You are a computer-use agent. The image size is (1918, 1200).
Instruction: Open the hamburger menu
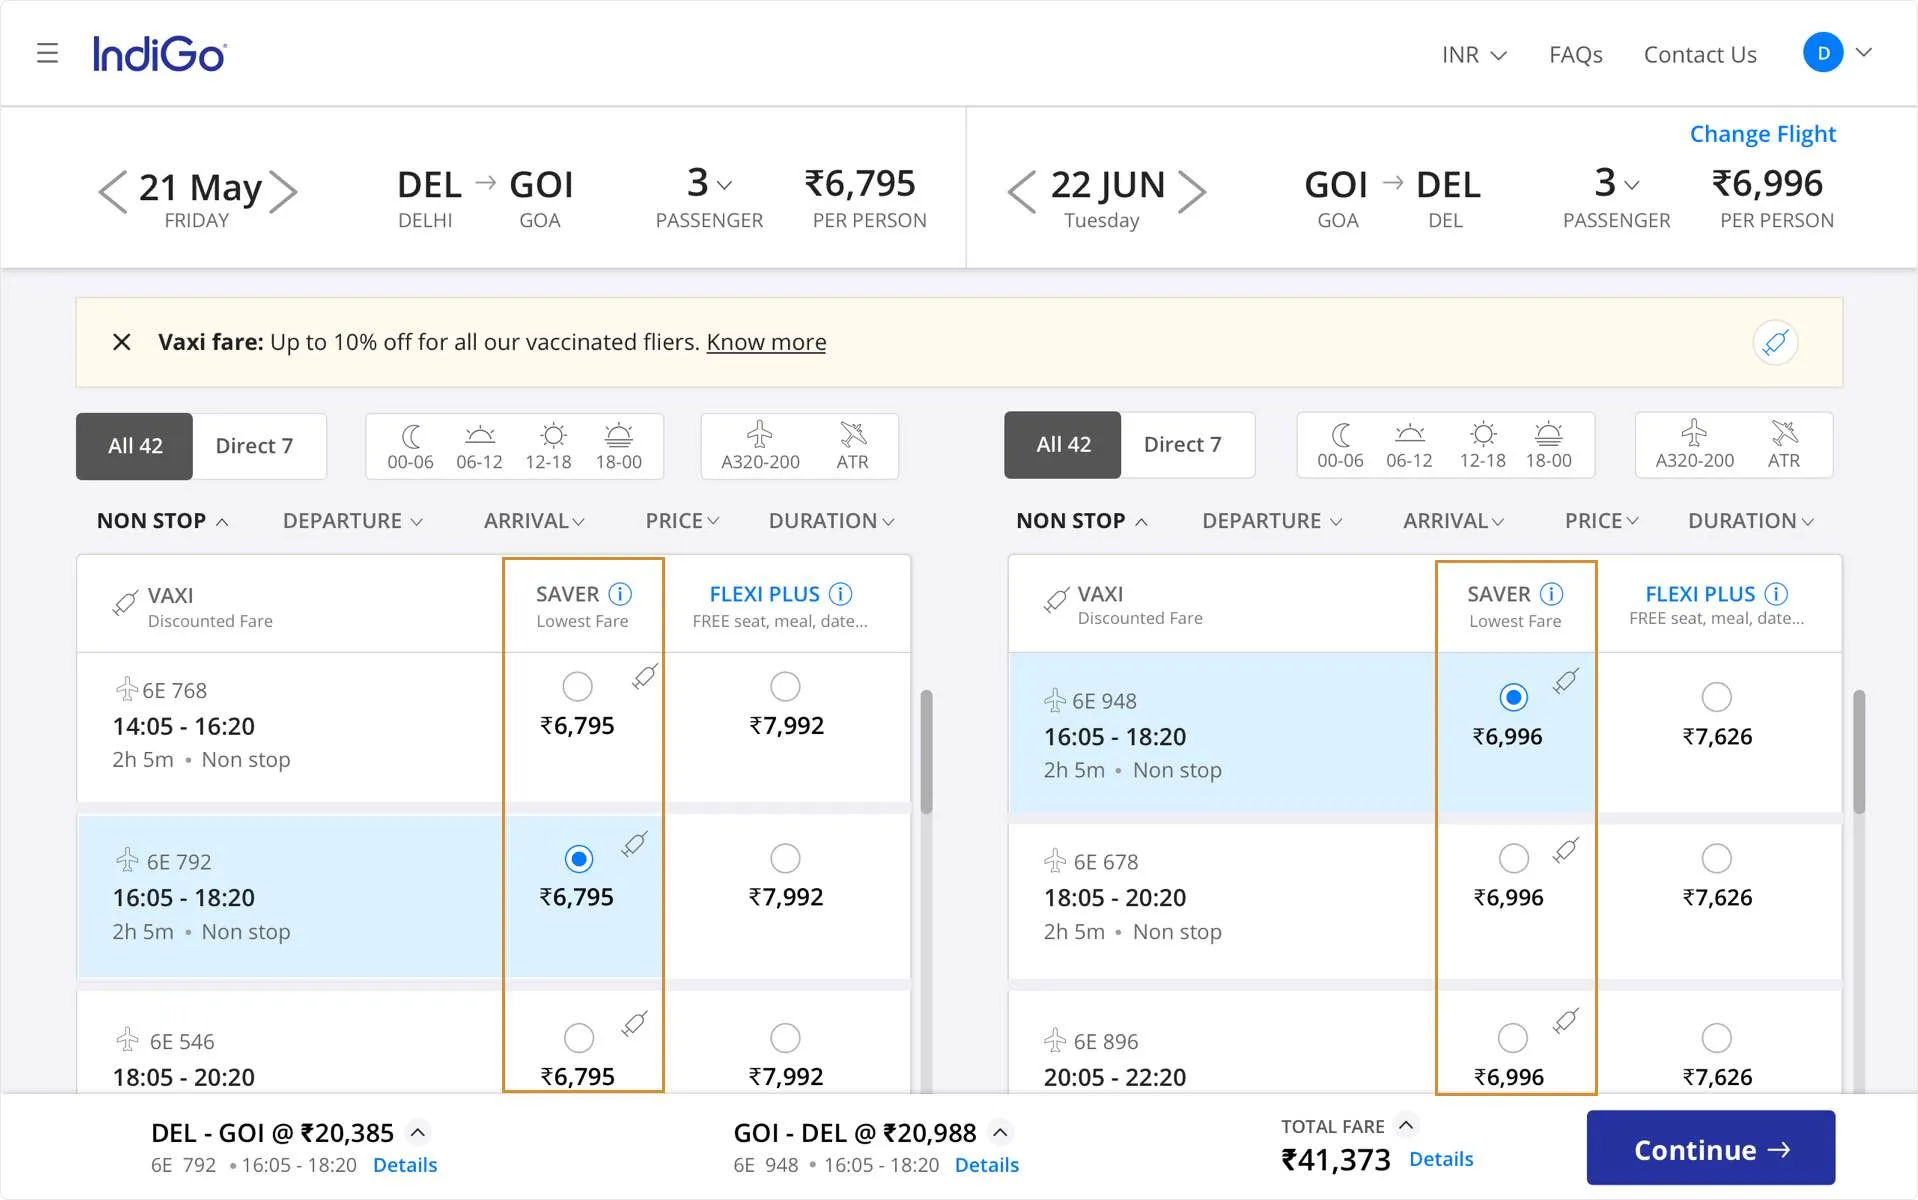47,53
